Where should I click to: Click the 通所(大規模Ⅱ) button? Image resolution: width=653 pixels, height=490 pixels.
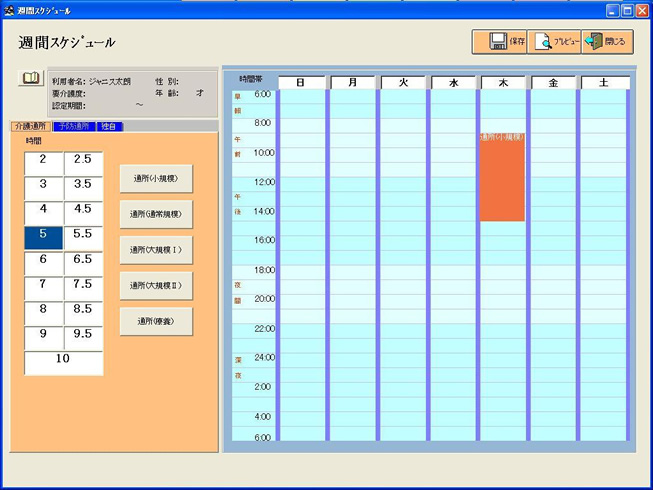coord(156,286)
